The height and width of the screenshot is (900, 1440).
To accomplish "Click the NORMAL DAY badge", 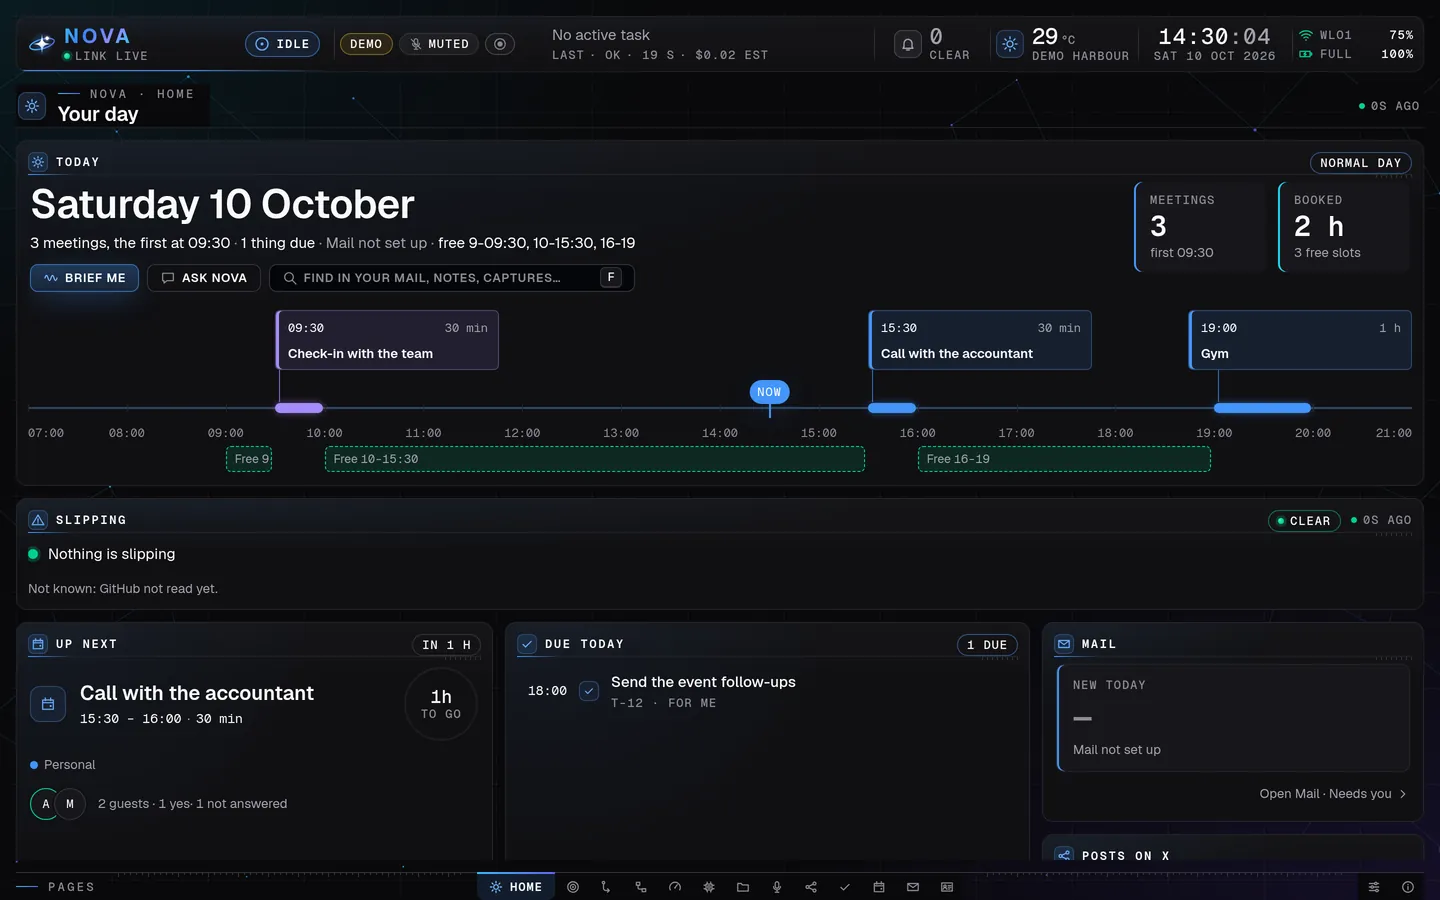I will click(x=1360, y=163).
